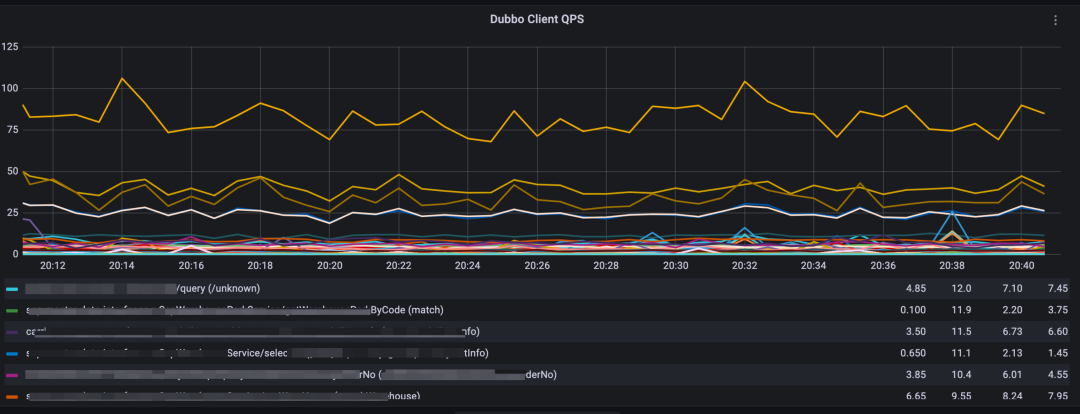The width and height of the screenshot is (1080, 414).
Task: Click the 20:18 time label on the x-axis
Action: point(260,265)
